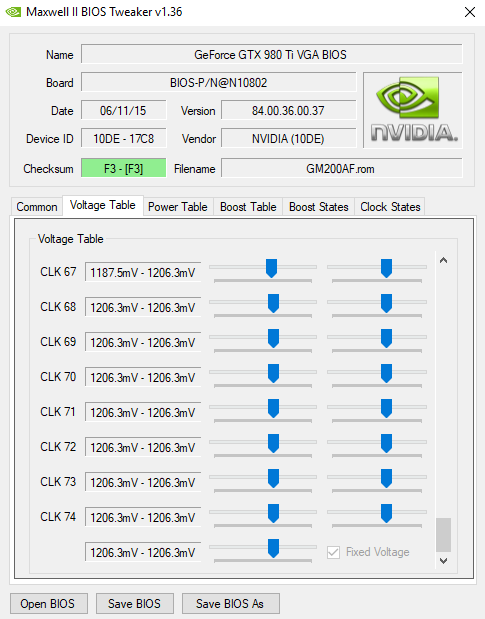Click the CLK 74 row label
485x619 pixels.
(x=58, y=516)
